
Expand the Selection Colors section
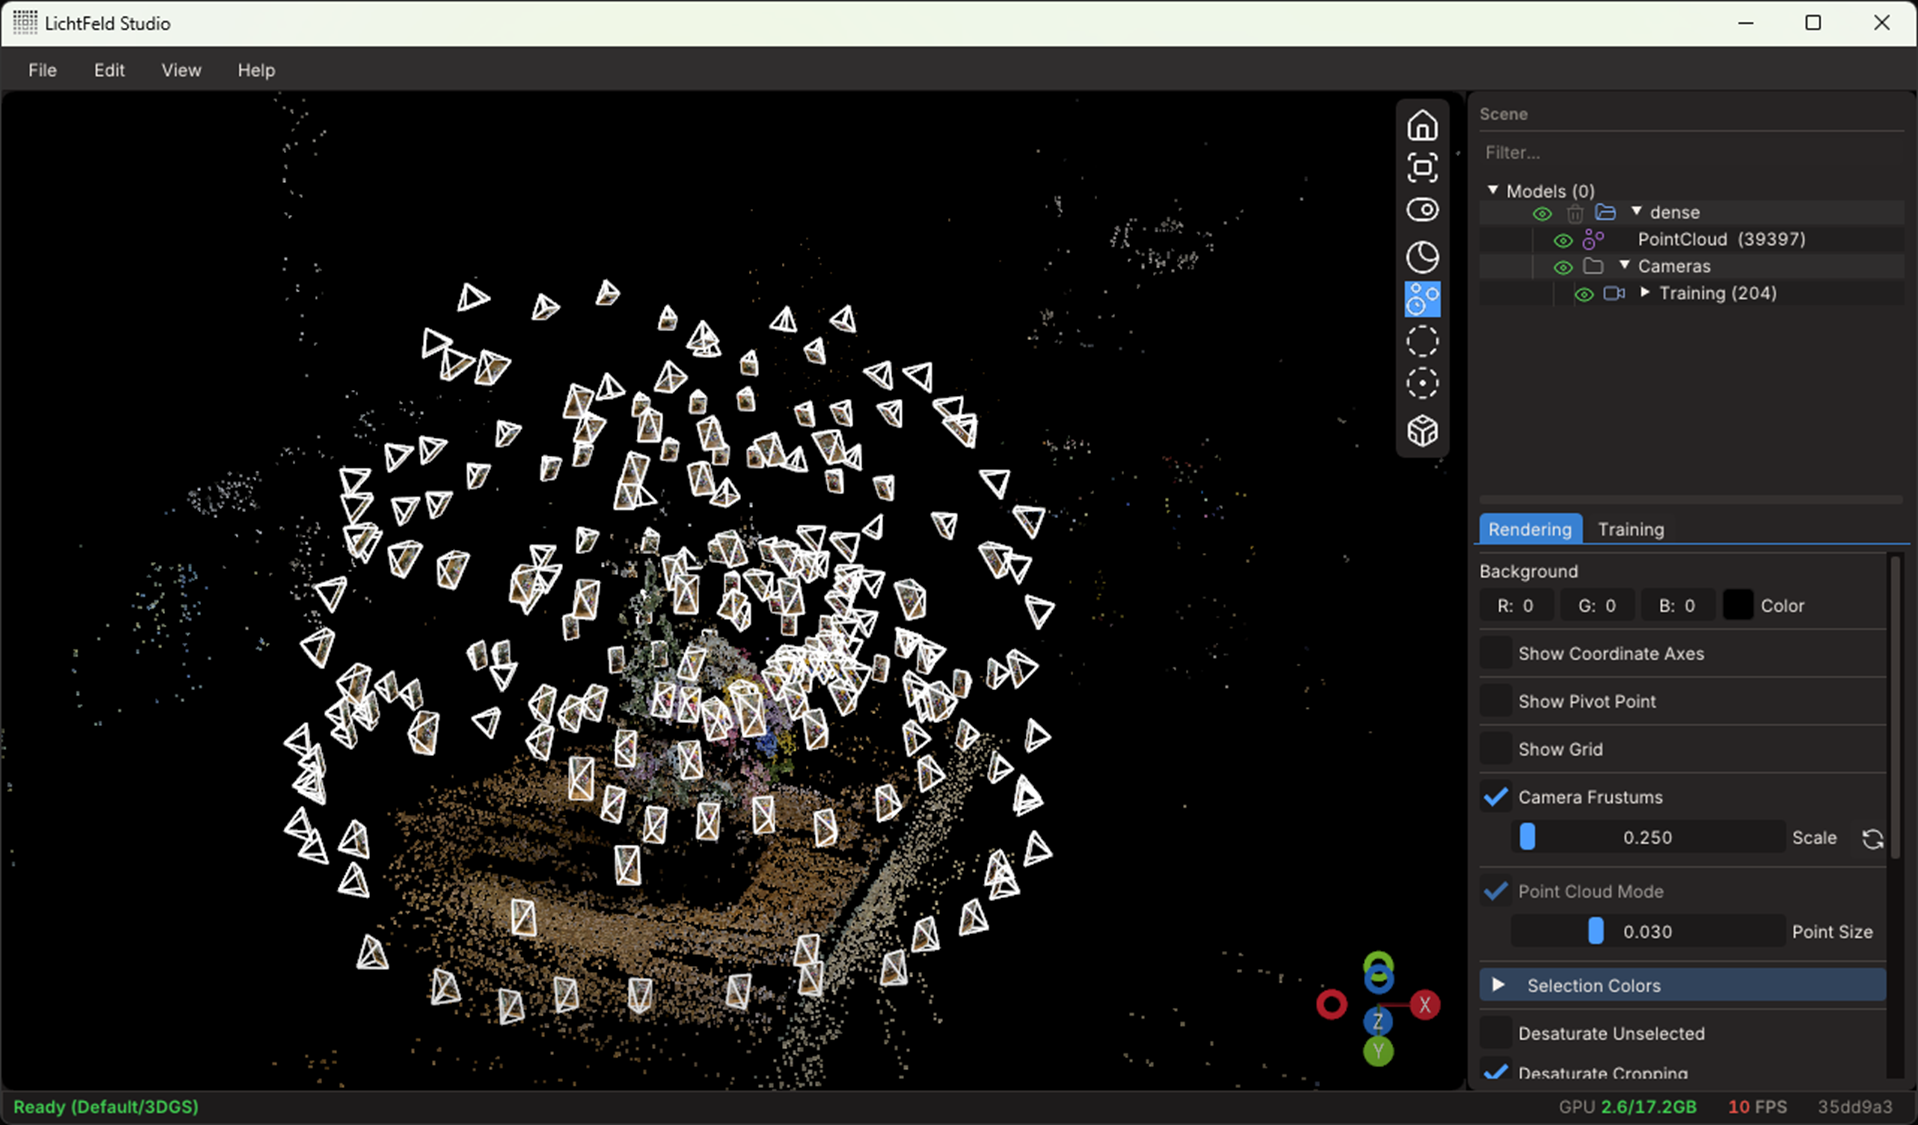point(1498,985)
